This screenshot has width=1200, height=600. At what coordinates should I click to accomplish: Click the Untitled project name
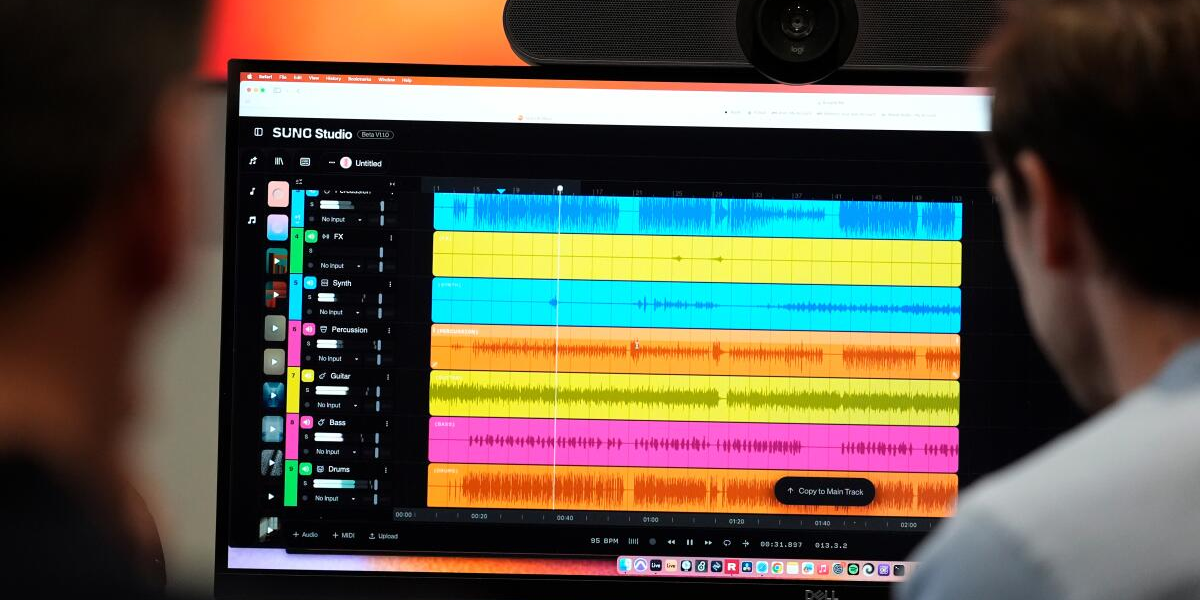368,163
